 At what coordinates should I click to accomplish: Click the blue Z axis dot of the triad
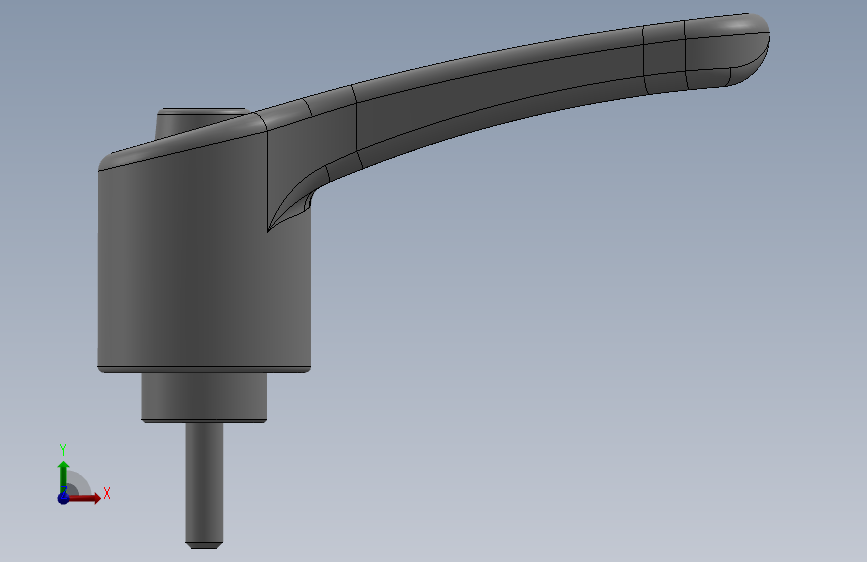coord(64,498)
